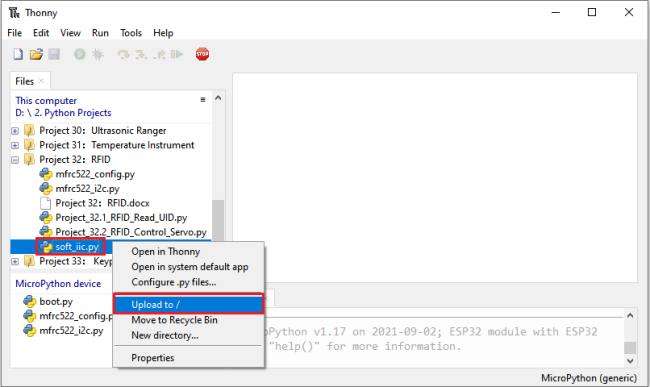Click the Debug current script bug icon
Viewport: 650px width, 387px height.
[98, 54]
